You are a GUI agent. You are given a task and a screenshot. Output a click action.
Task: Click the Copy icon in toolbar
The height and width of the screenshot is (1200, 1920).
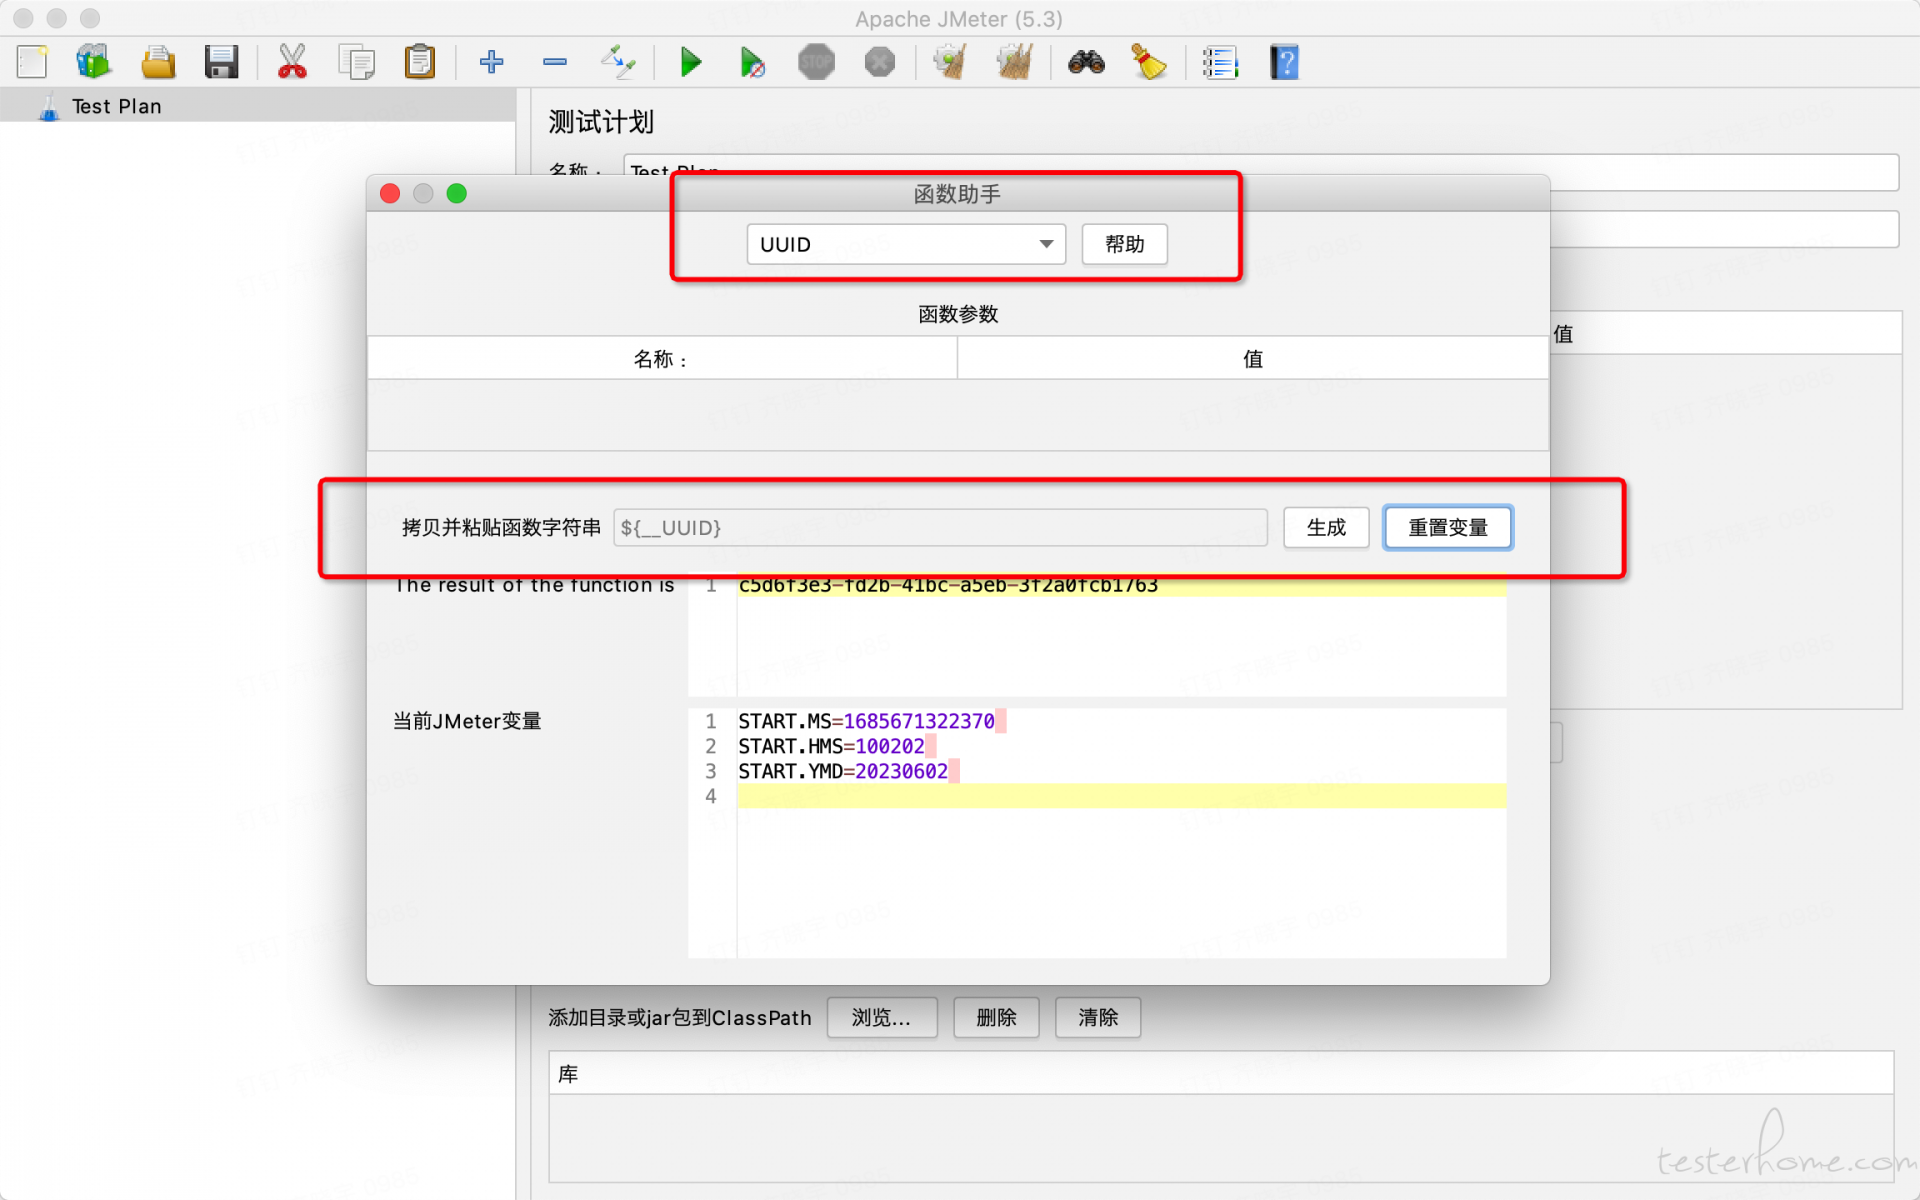tap(356, 62)
